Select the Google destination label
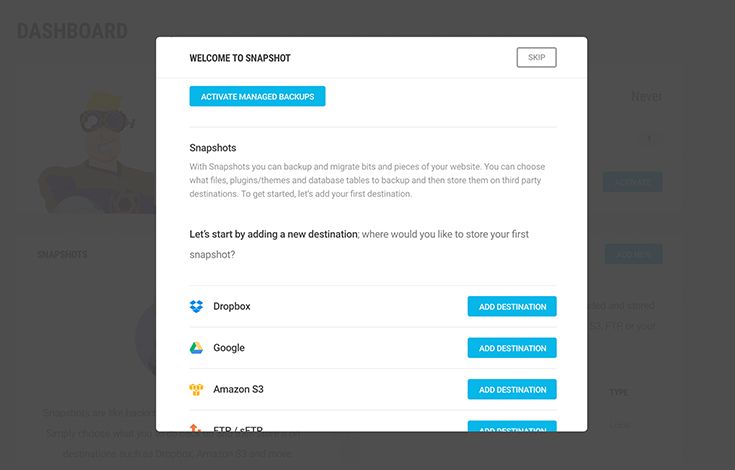The image size is (735, 470). (229, 348)
